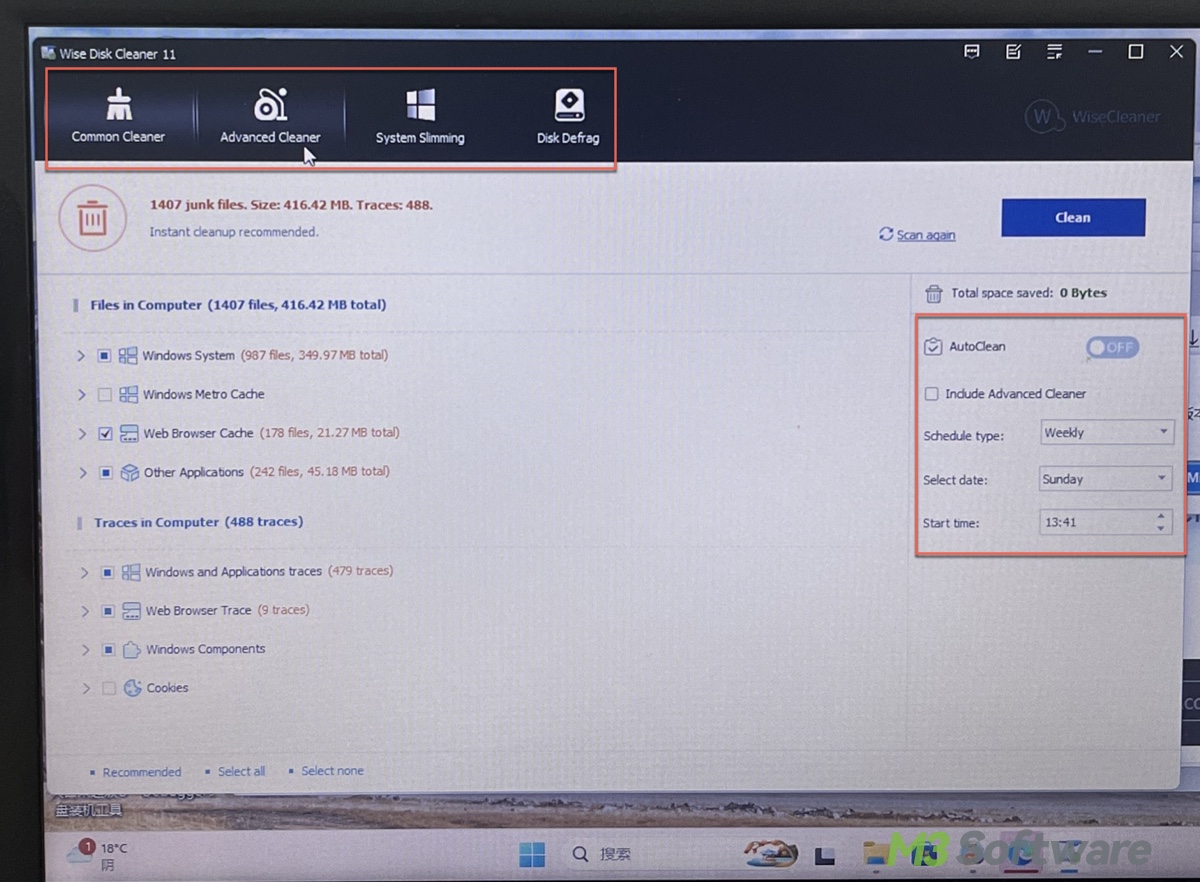
Task: Click the Windows System category icon
Action: pos(128,355)
